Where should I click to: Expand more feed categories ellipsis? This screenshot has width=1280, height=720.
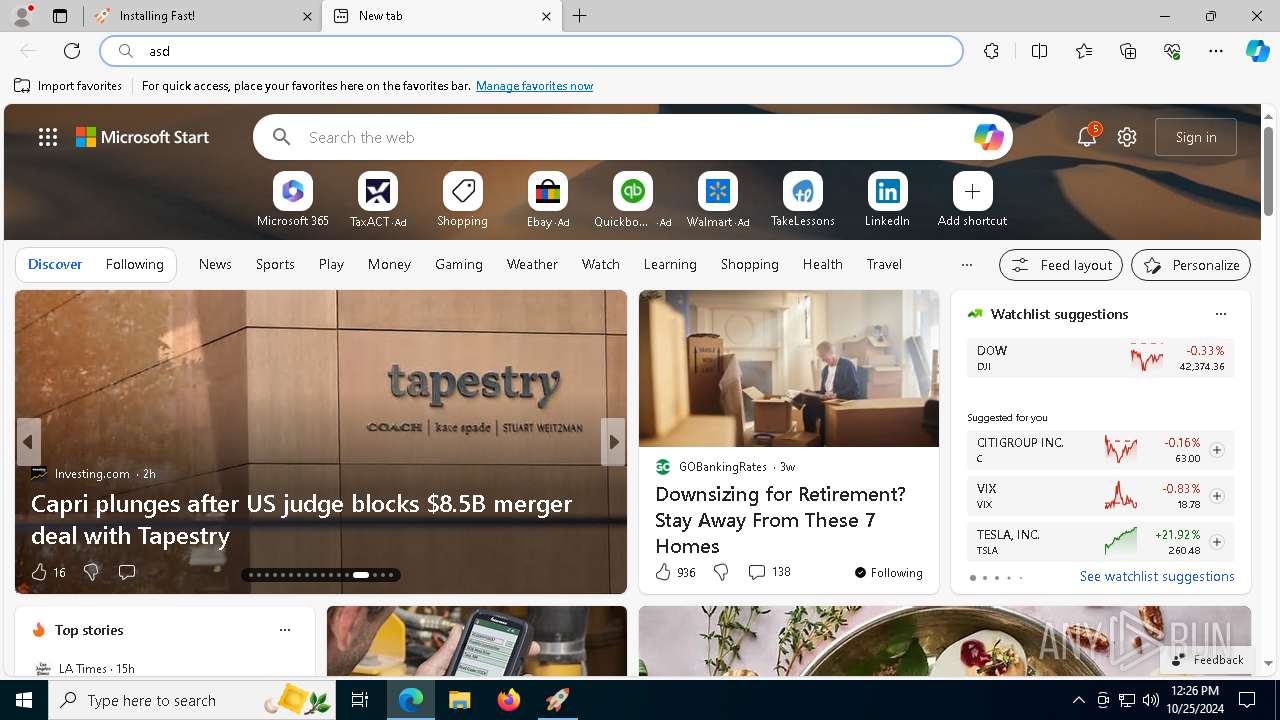pyautogui.click(x=966, y=265)
